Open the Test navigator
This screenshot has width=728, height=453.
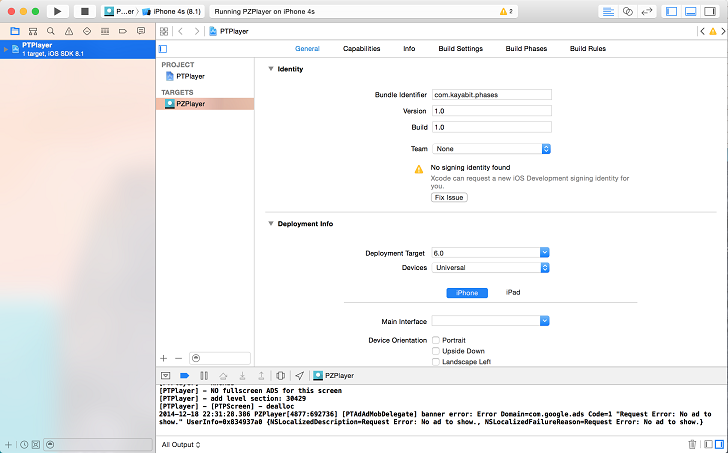point(87,31)
